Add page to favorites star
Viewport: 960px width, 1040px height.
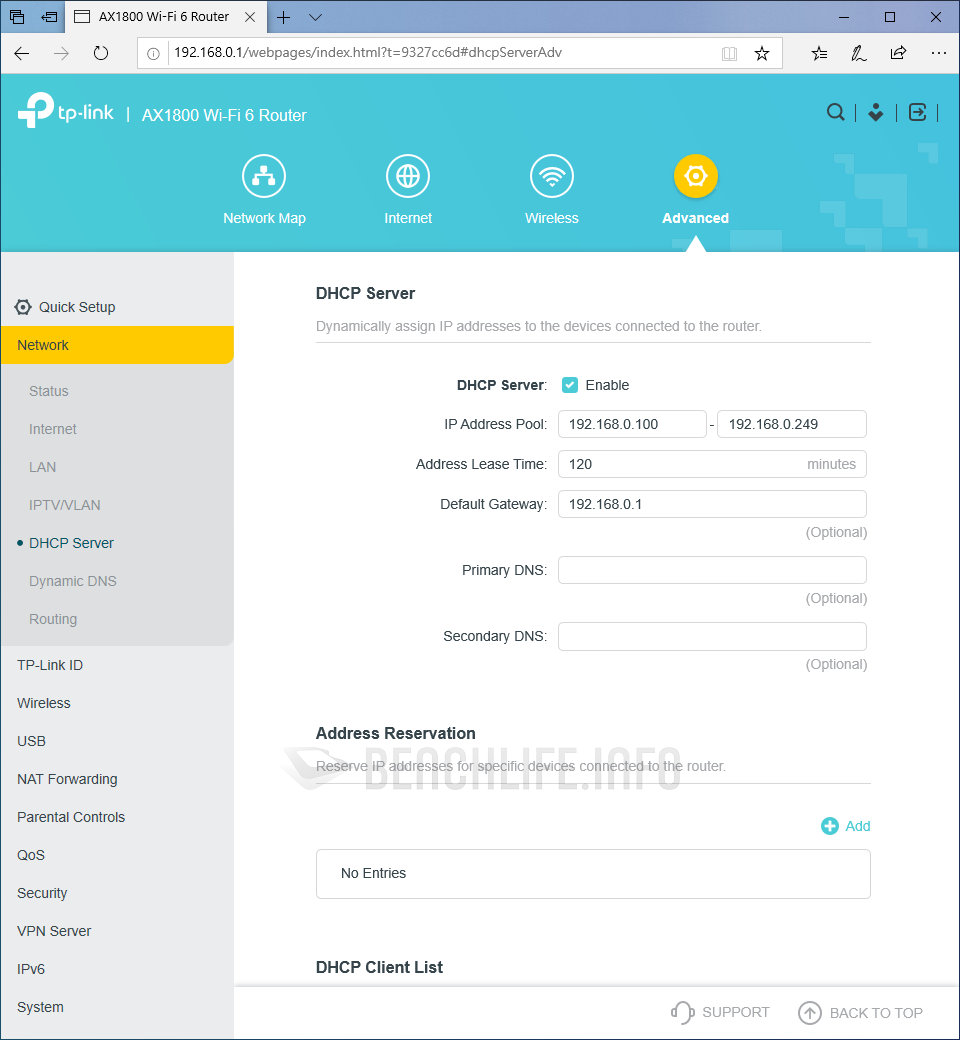762,54
